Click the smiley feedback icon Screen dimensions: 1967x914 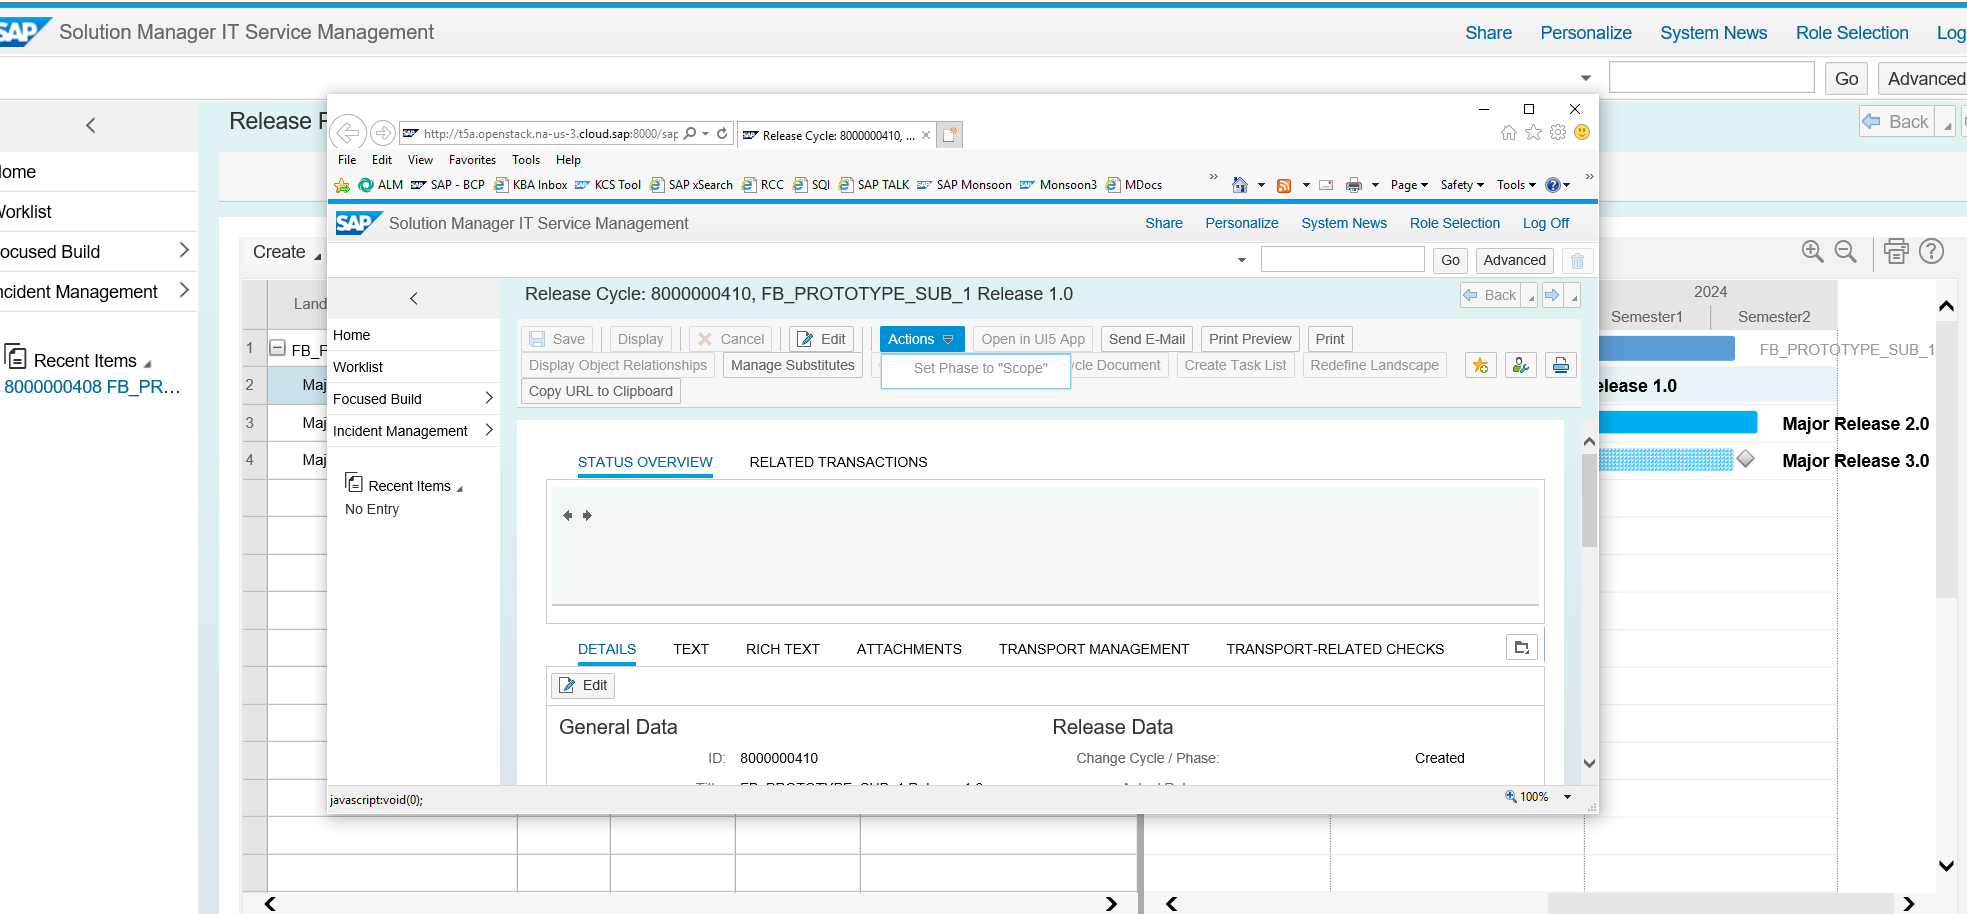coord(1582,132)
